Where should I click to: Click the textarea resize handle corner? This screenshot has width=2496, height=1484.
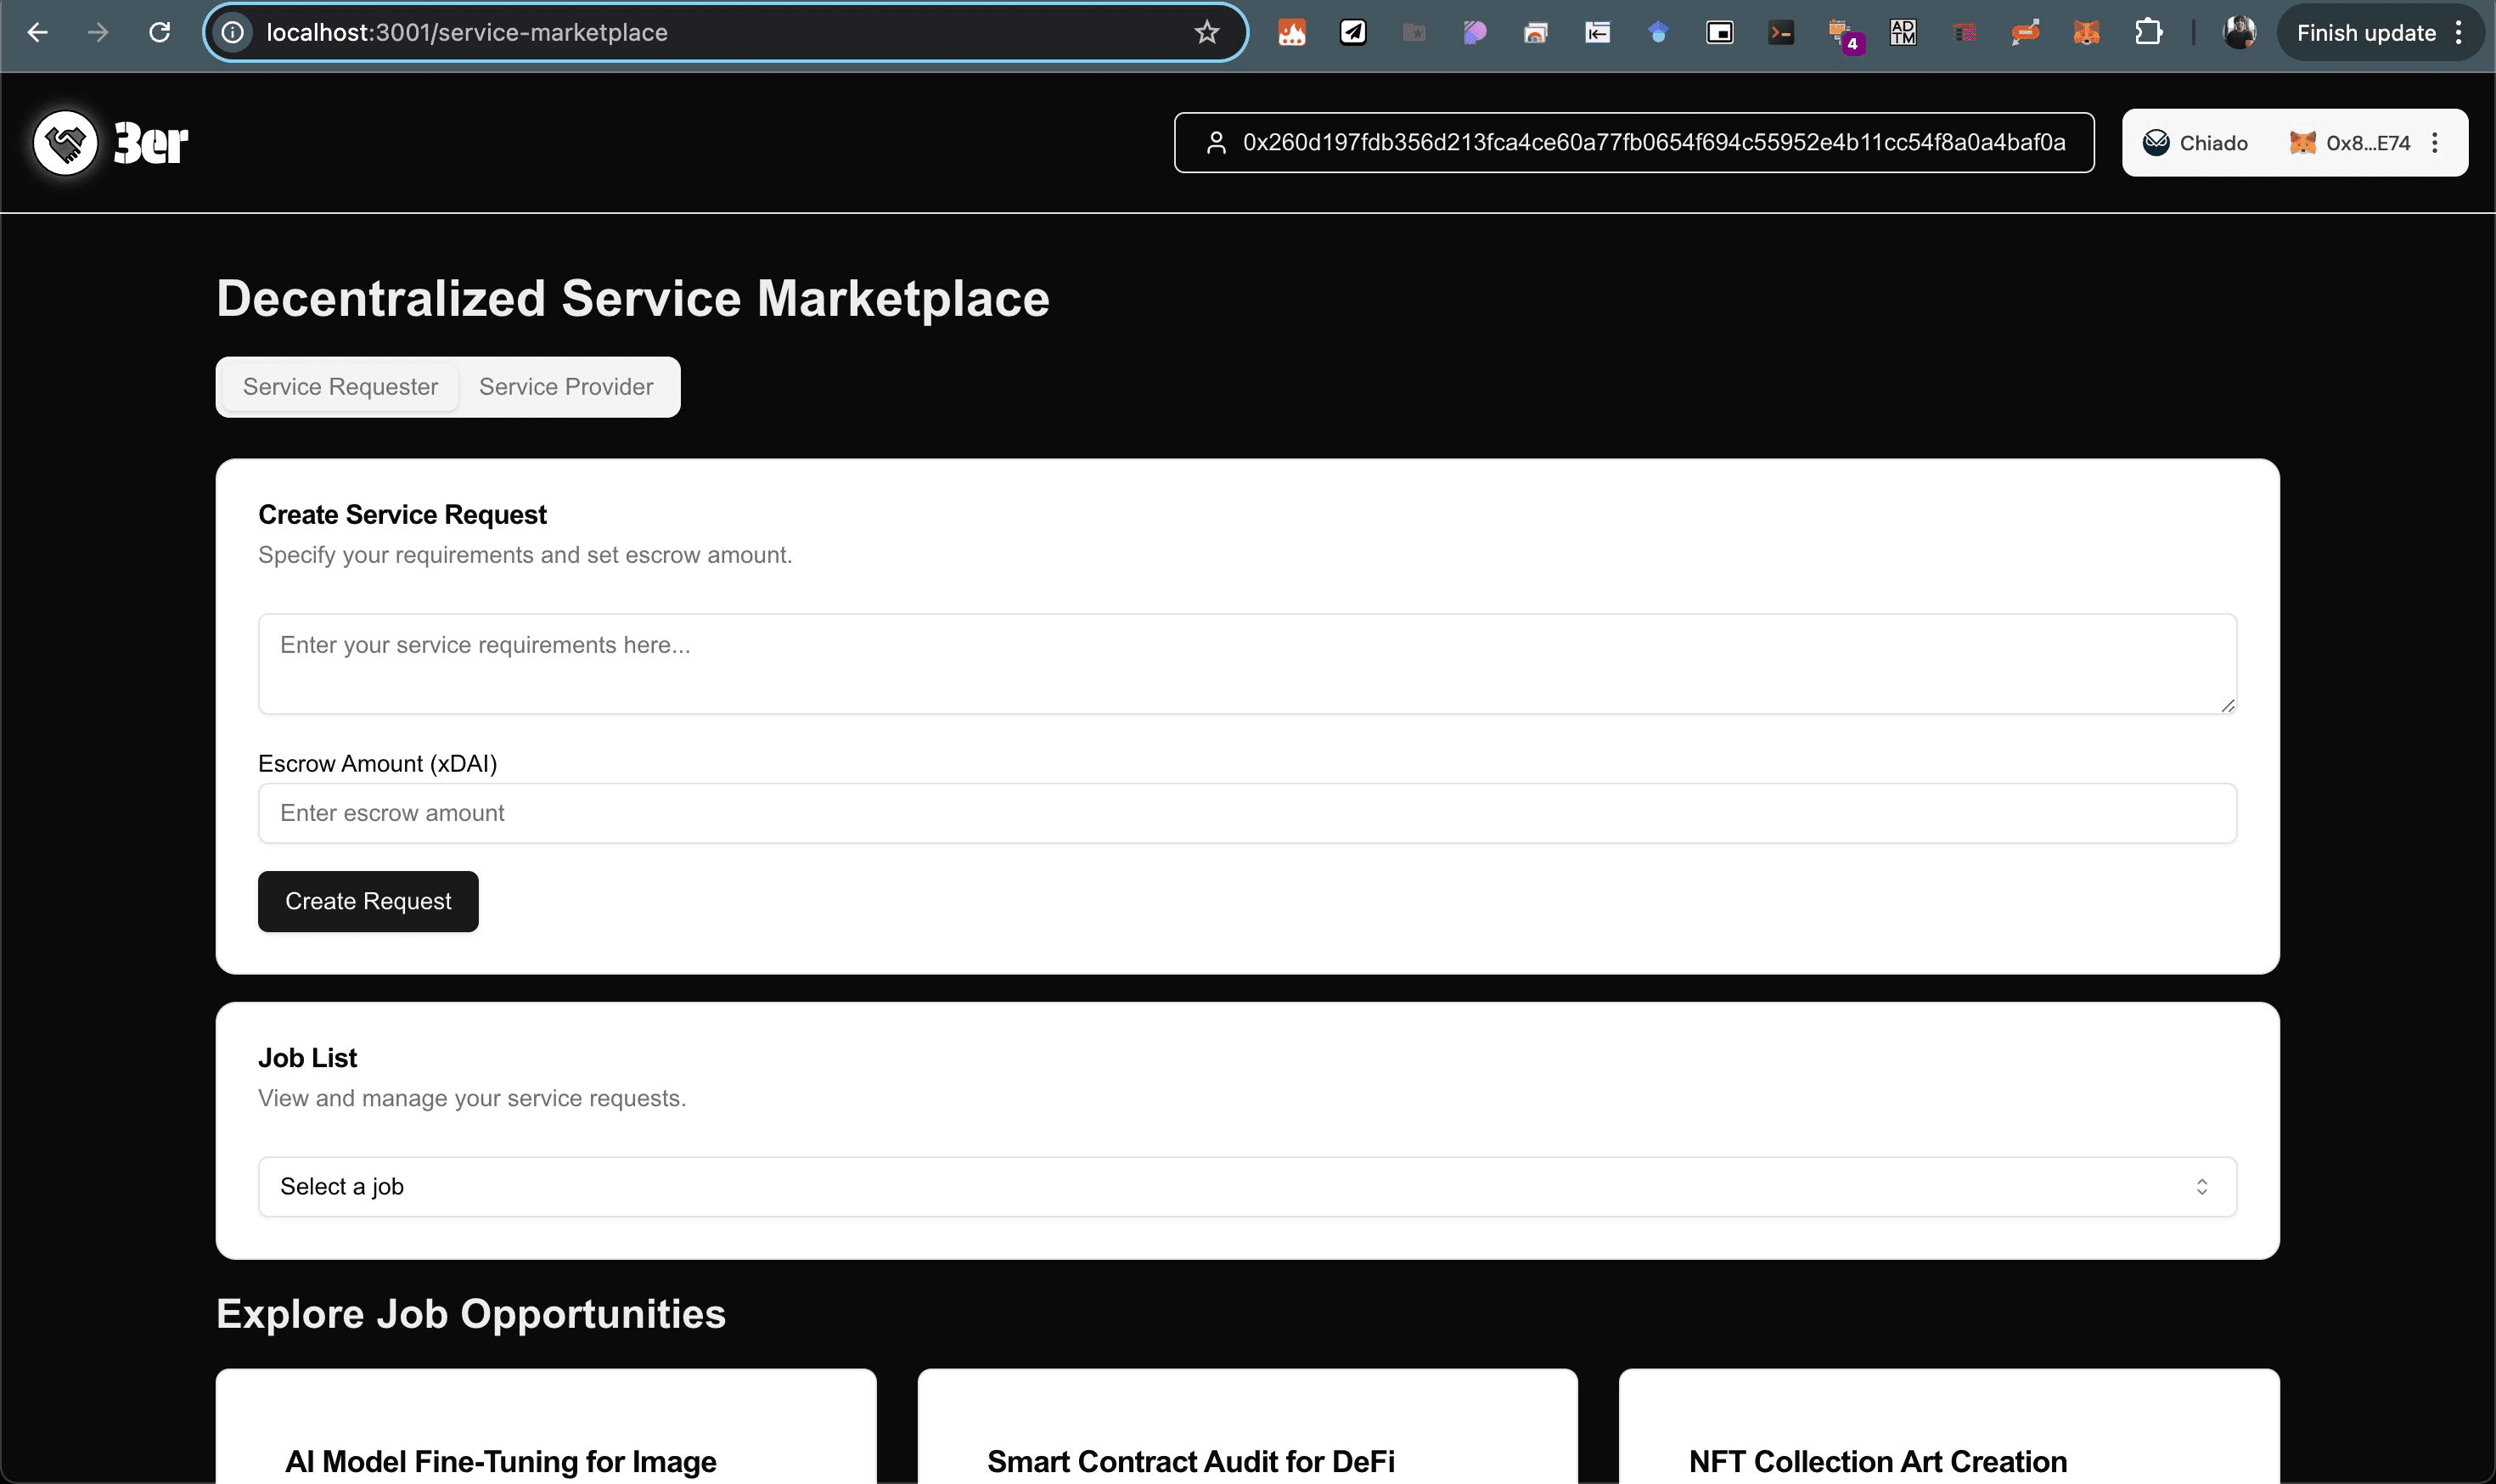[x=2227, y=705]
